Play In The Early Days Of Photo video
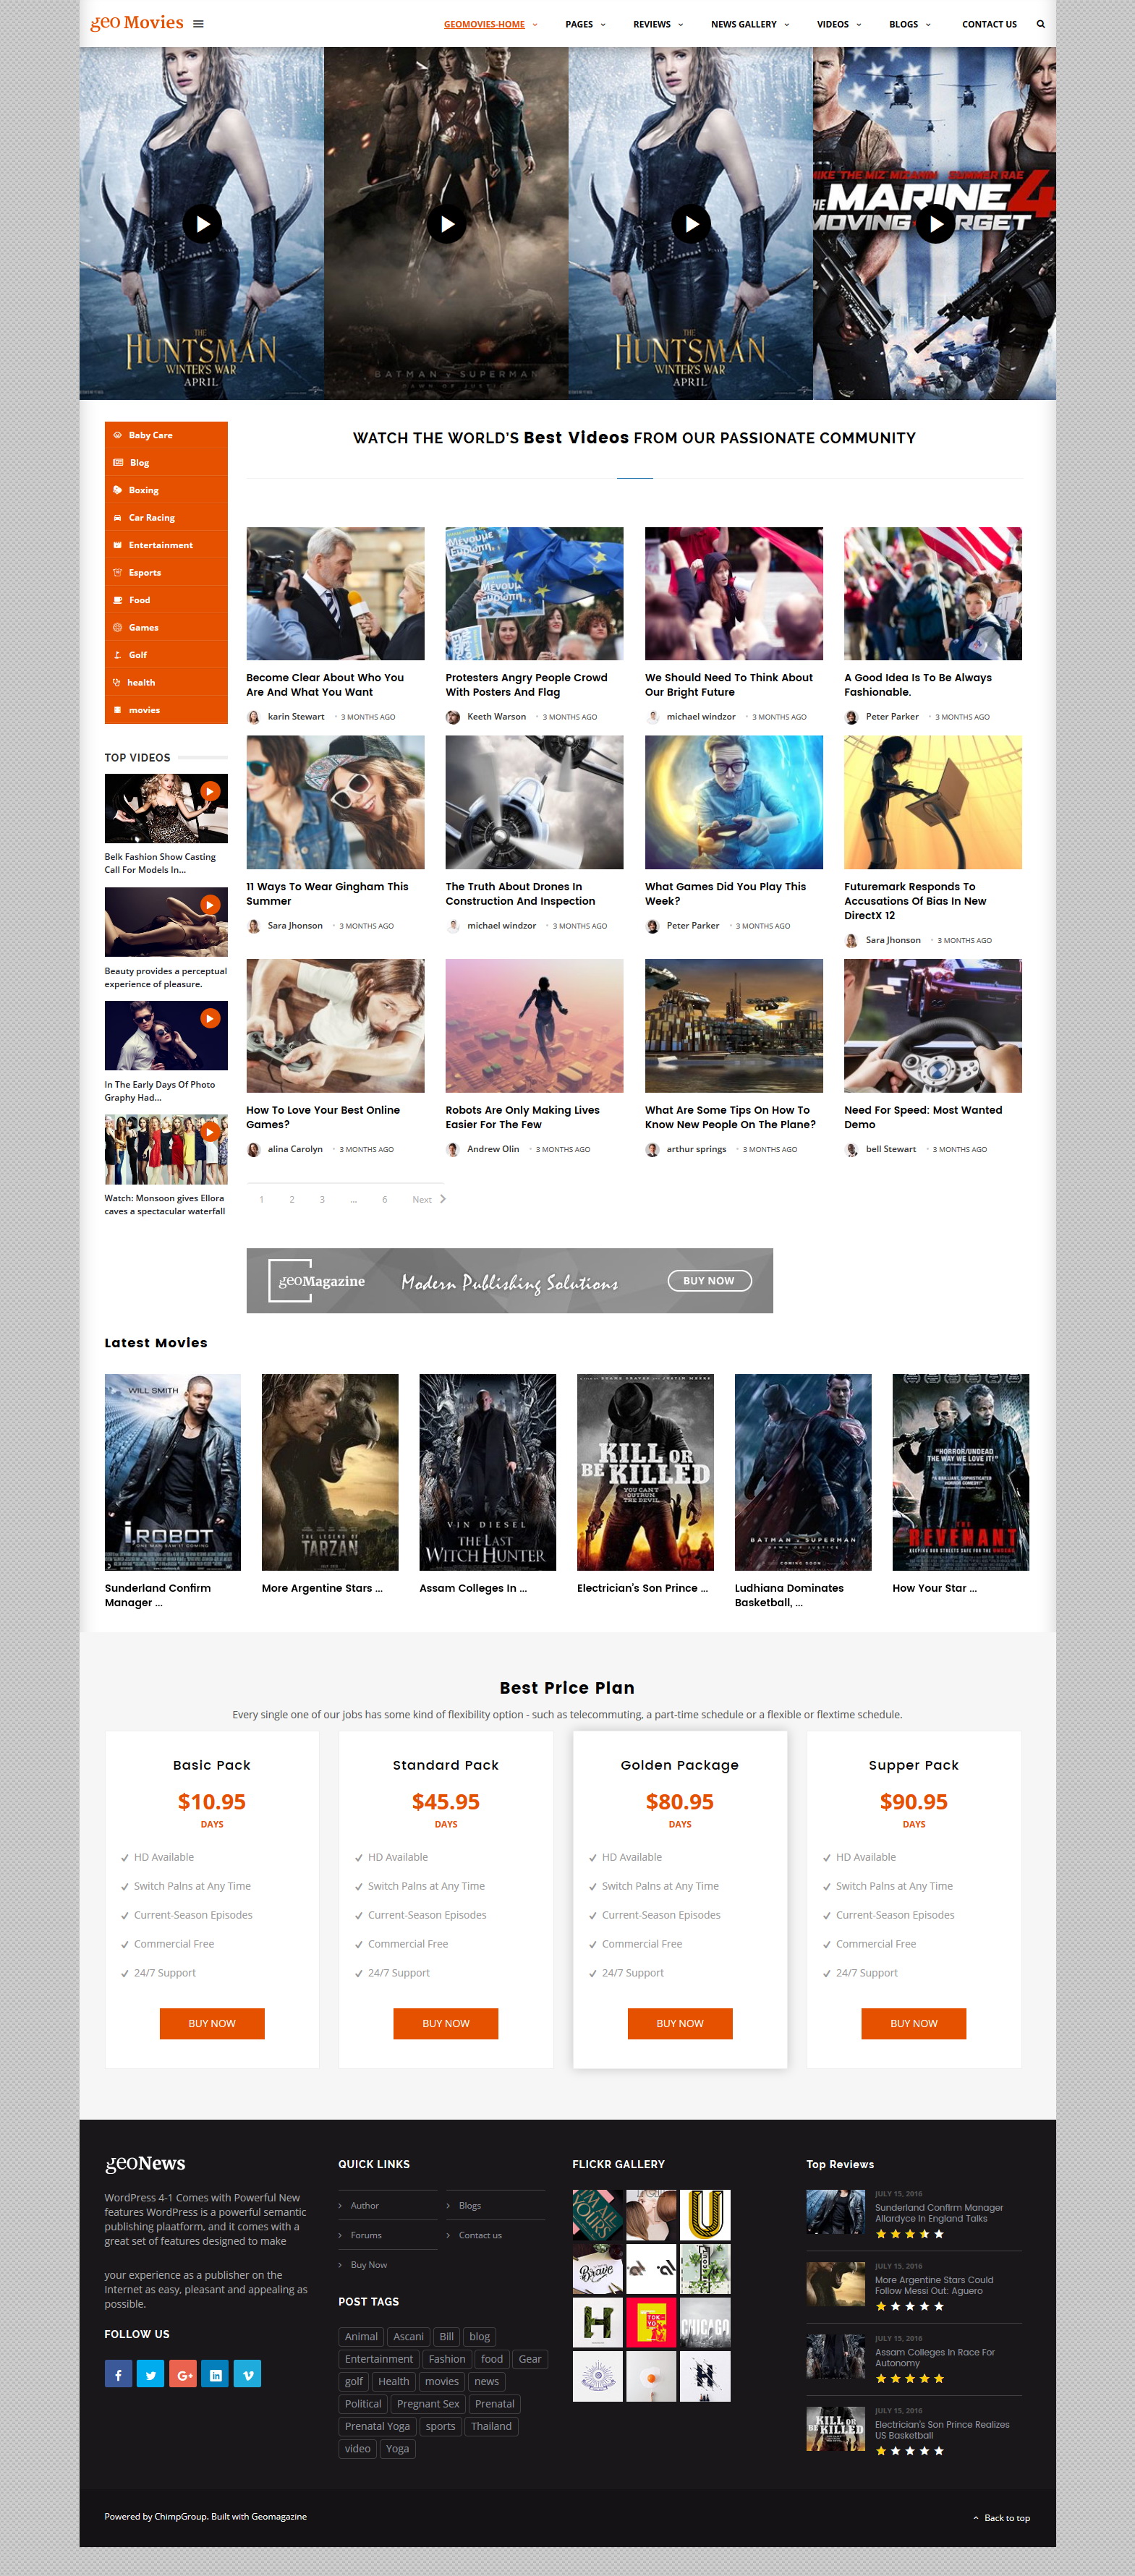This screenshot has width=1135, height=2576. 210,1018
